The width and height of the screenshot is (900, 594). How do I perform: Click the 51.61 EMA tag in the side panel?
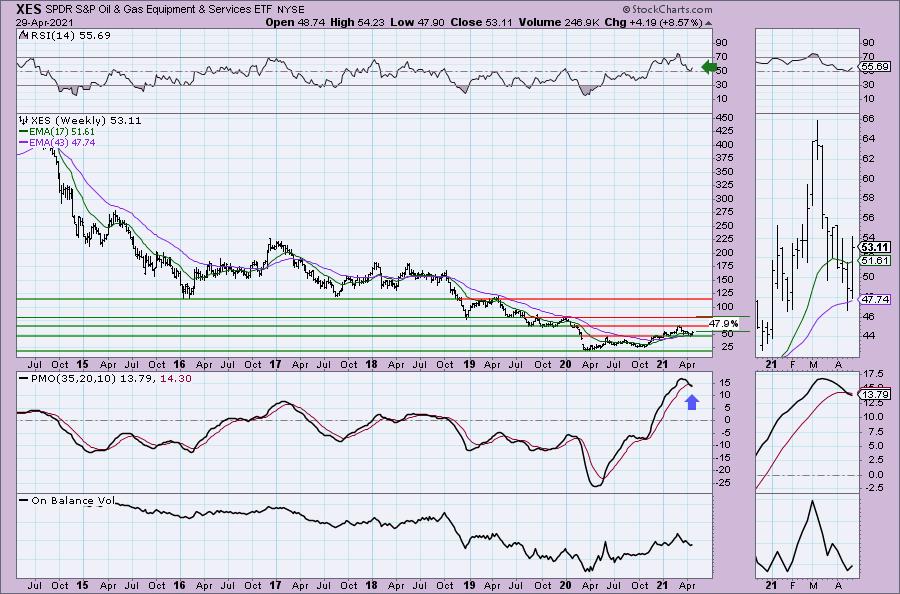tap(875, 260)
